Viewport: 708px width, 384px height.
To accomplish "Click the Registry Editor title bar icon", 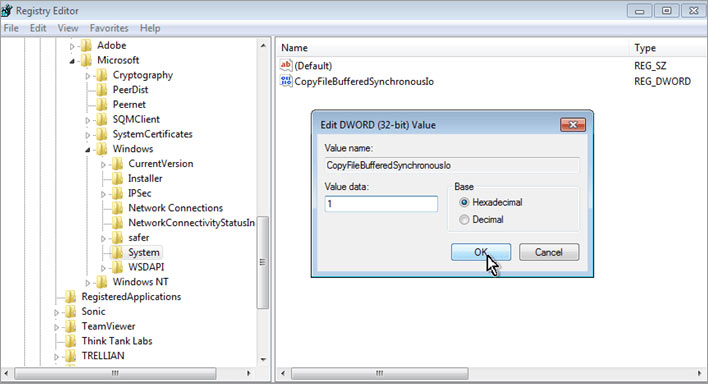I will click(x=7, y=10).
